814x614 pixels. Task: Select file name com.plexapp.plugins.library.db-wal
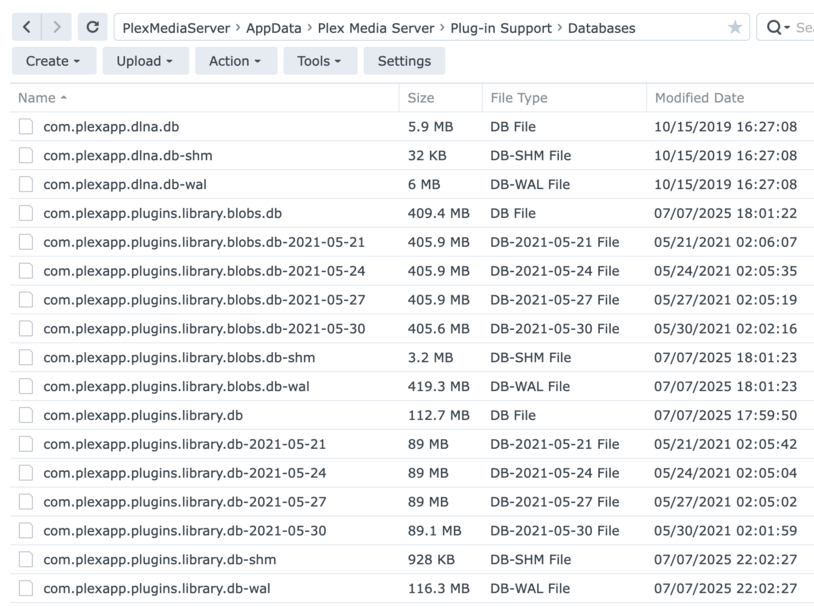pos(157,588)
